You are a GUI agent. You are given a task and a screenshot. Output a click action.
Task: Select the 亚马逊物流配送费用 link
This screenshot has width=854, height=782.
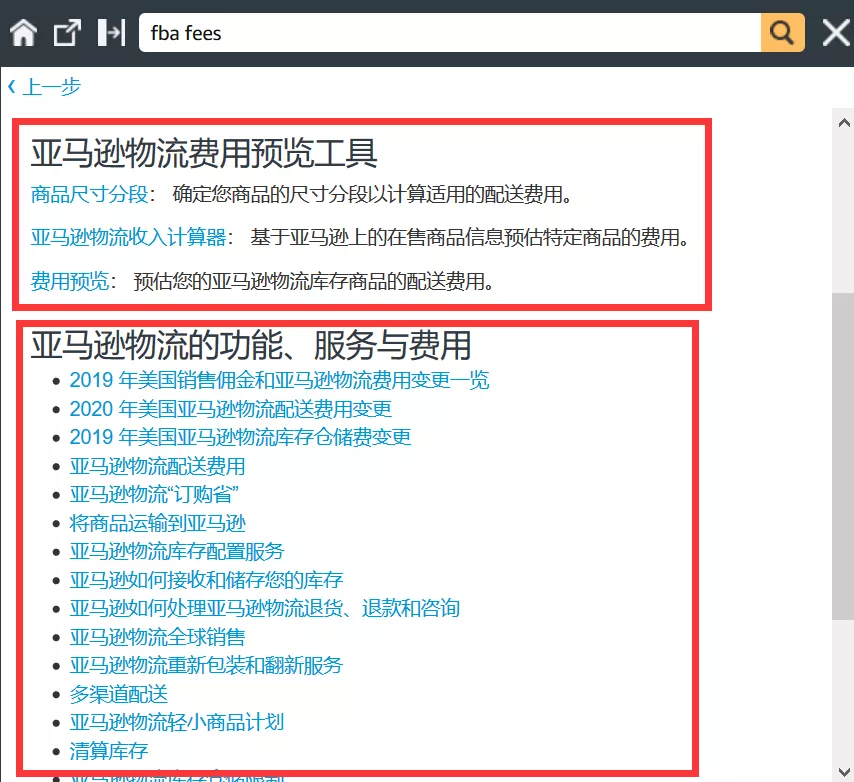(157, 466)
